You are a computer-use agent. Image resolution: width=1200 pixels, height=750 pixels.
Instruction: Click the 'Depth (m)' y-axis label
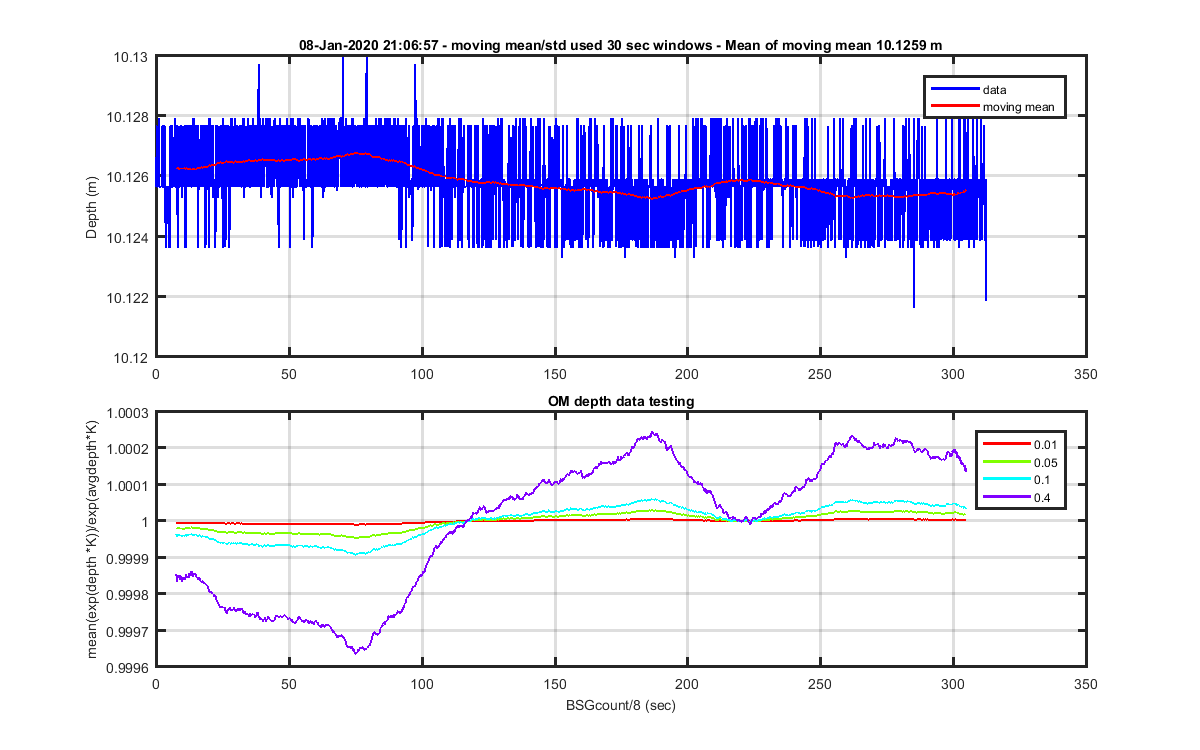pyautogui.click(x=91, y=207)
